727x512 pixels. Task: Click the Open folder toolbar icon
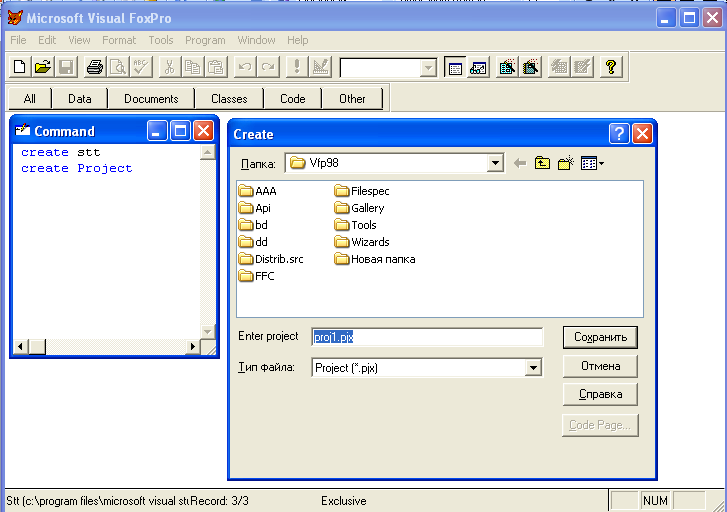tap(43, 67)
